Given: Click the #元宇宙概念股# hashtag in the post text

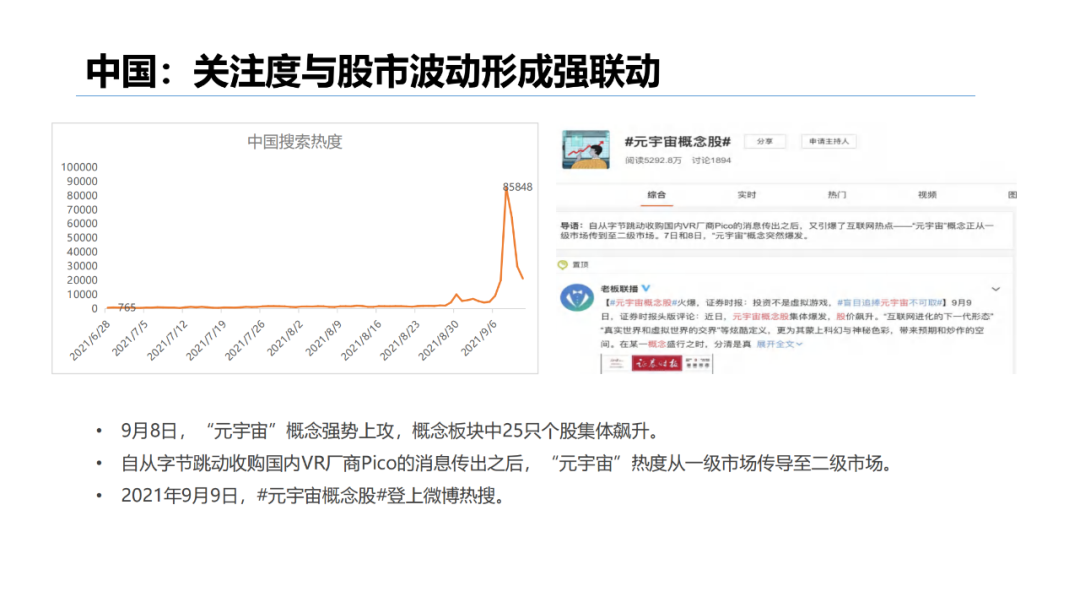Looking at the screenshot, I should click(x=641, y=304).
